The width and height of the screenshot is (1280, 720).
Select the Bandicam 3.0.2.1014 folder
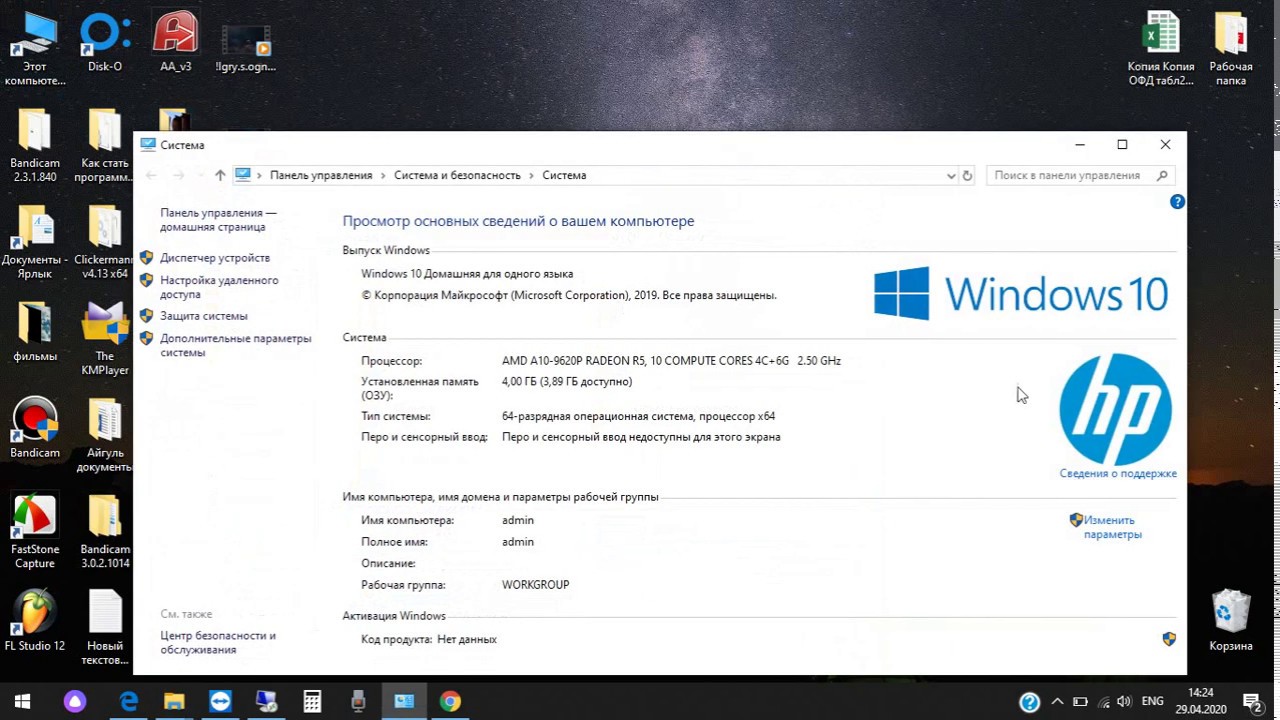(105, 532)
